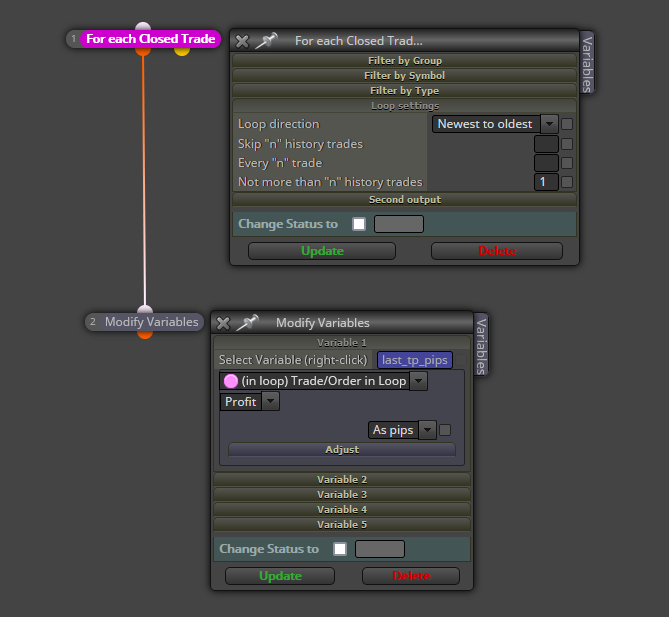Expand the Second output section
Image resolution: width=669 pixels, height=617 pixels.
point(404,199)
